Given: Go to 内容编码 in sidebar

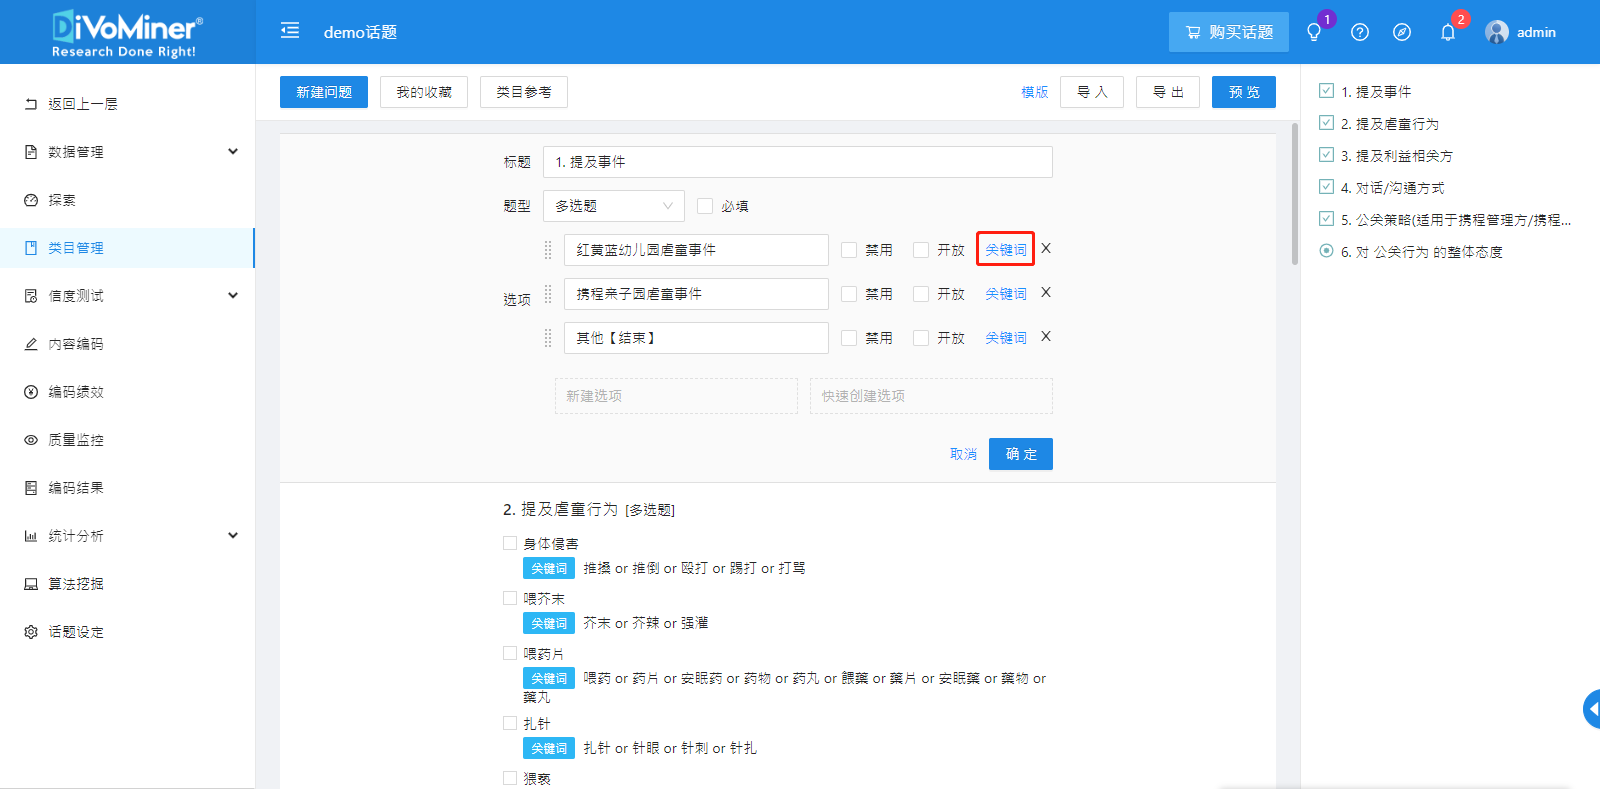Looking at the screenshot, I should pos(76,344).
